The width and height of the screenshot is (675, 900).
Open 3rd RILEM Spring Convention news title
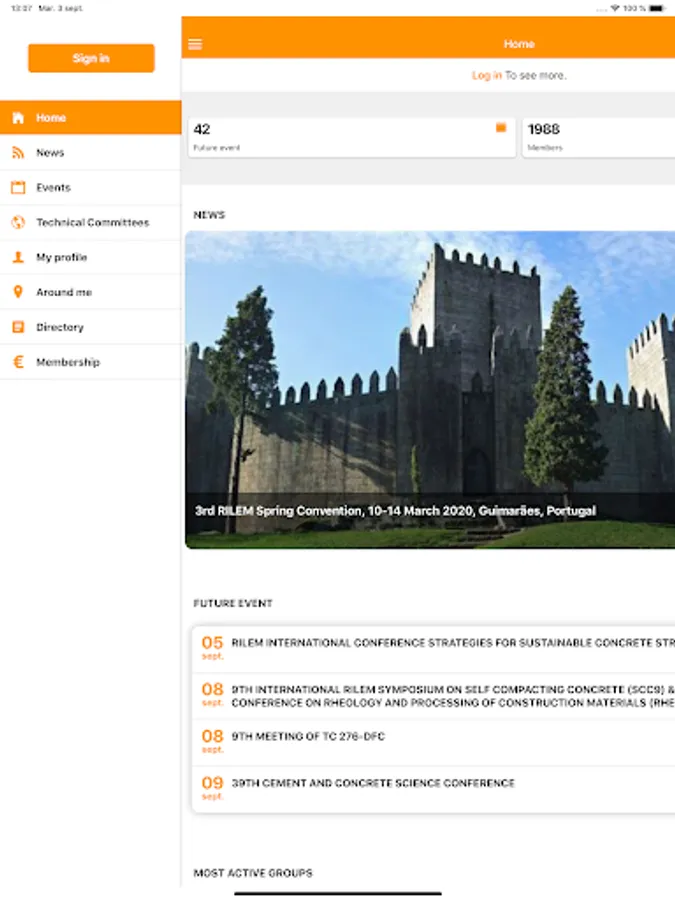coord(395,511)
